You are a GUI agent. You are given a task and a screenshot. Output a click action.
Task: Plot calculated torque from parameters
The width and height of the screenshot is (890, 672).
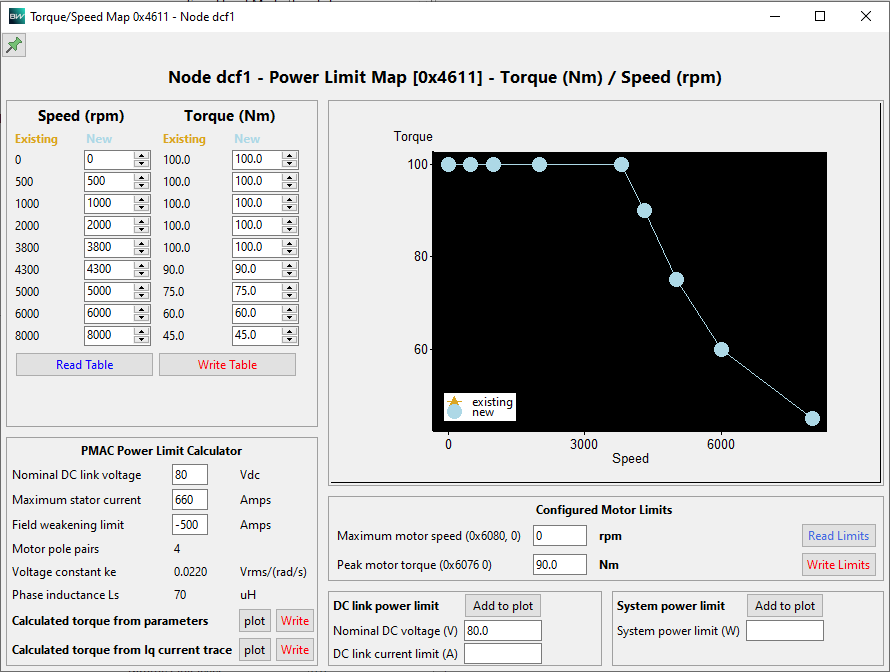(254, 621)
